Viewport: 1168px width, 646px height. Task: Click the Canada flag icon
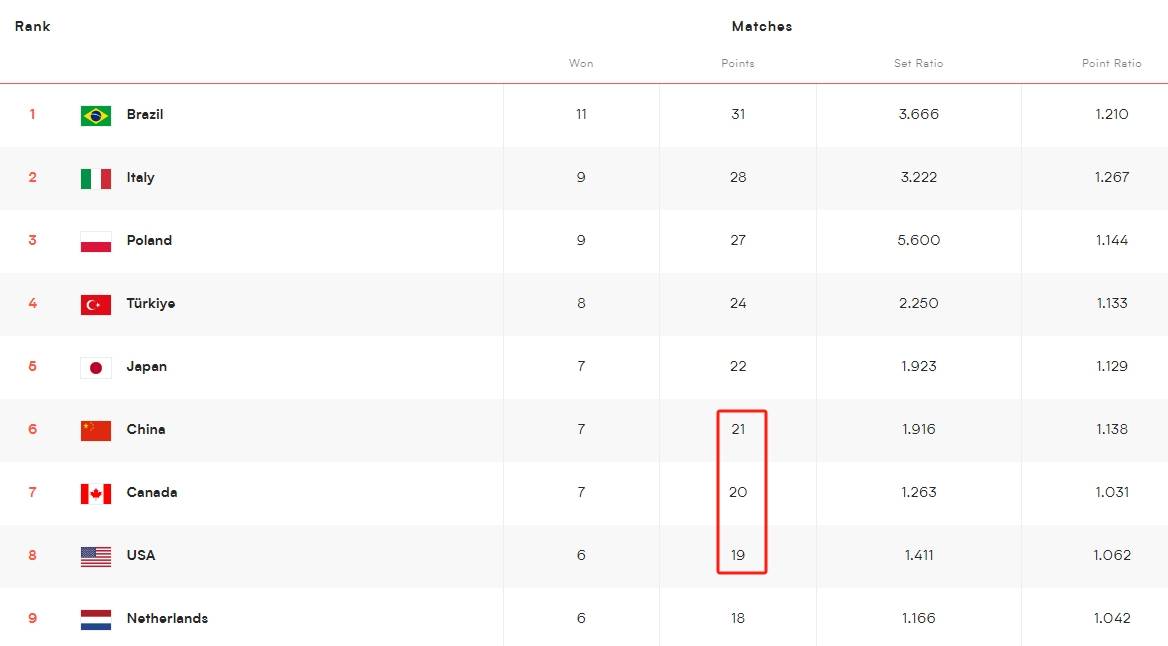tap(96, 494)
